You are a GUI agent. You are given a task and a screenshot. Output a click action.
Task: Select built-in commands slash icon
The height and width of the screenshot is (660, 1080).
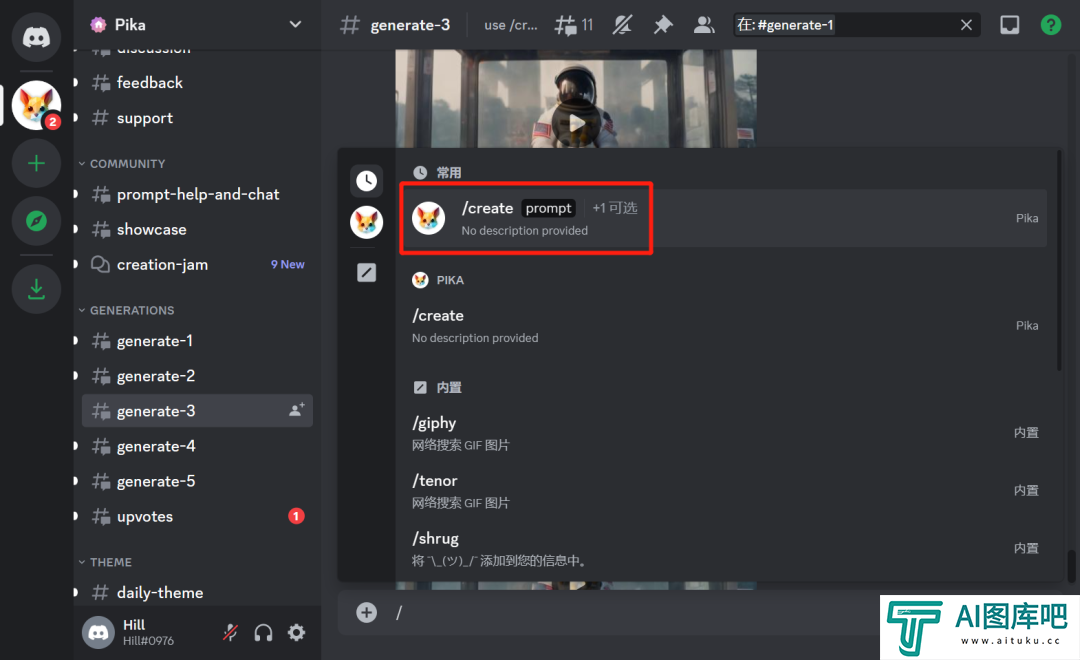pyautogui.click(x=366, y=272)
